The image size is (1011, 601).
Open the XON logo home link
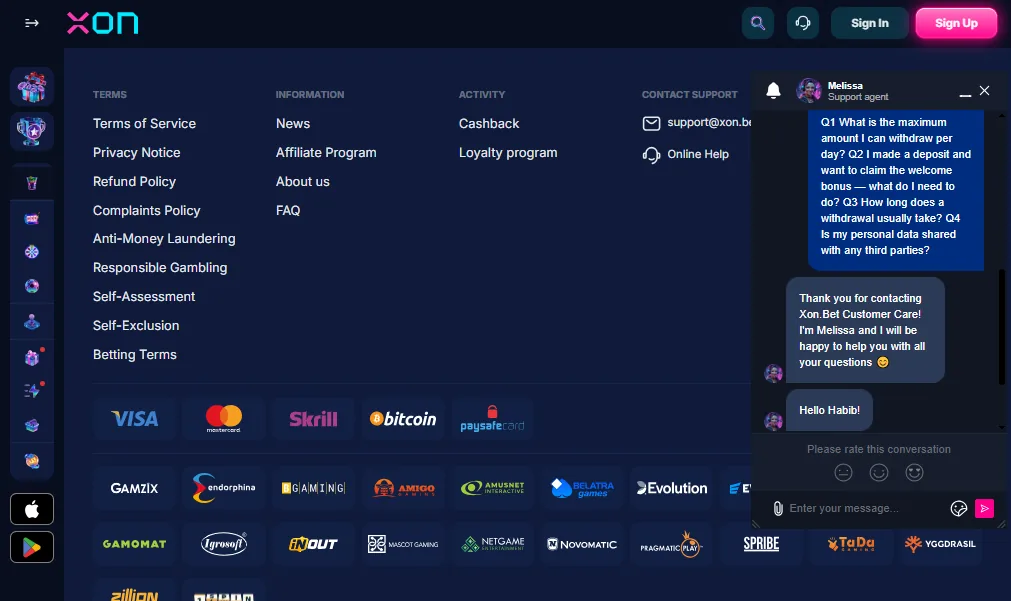(x=103, y=23)
